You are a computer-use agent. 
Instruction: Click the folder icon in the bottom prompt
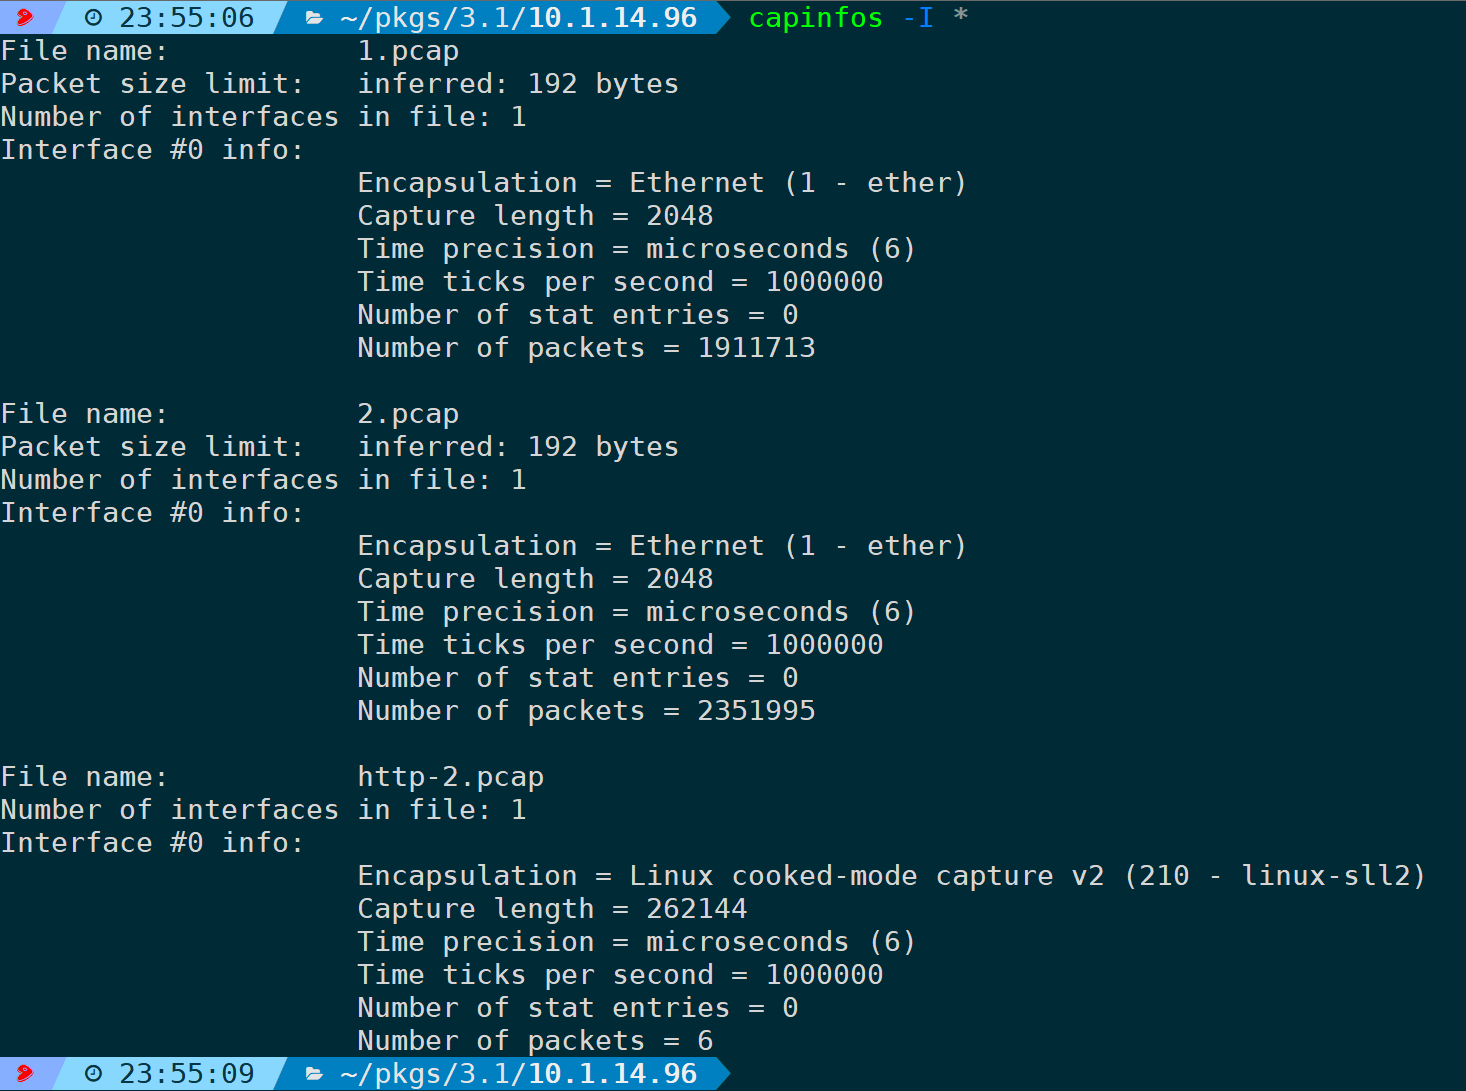coord(314,1074)
